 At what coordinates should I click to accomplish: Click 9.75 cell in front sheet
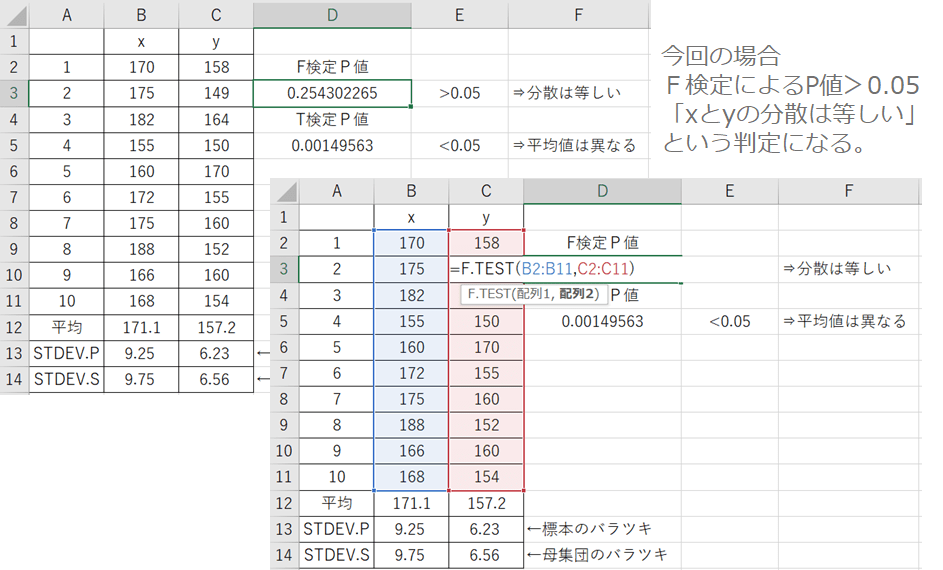point(411,555)
